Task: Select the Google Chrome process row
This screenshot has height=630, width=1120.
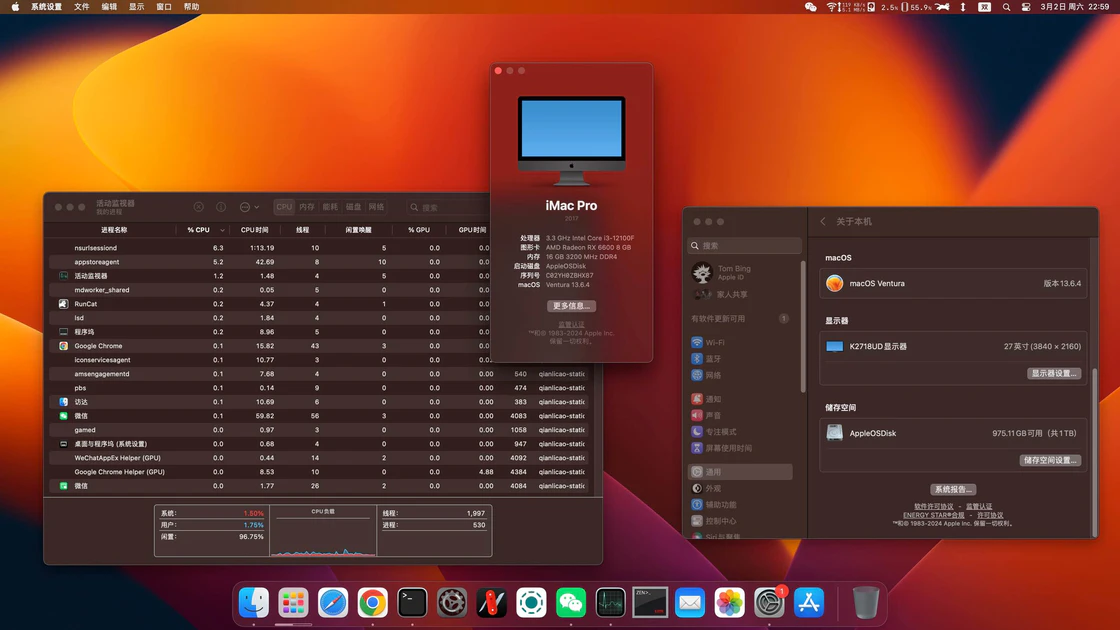Action: pos(98,346)
